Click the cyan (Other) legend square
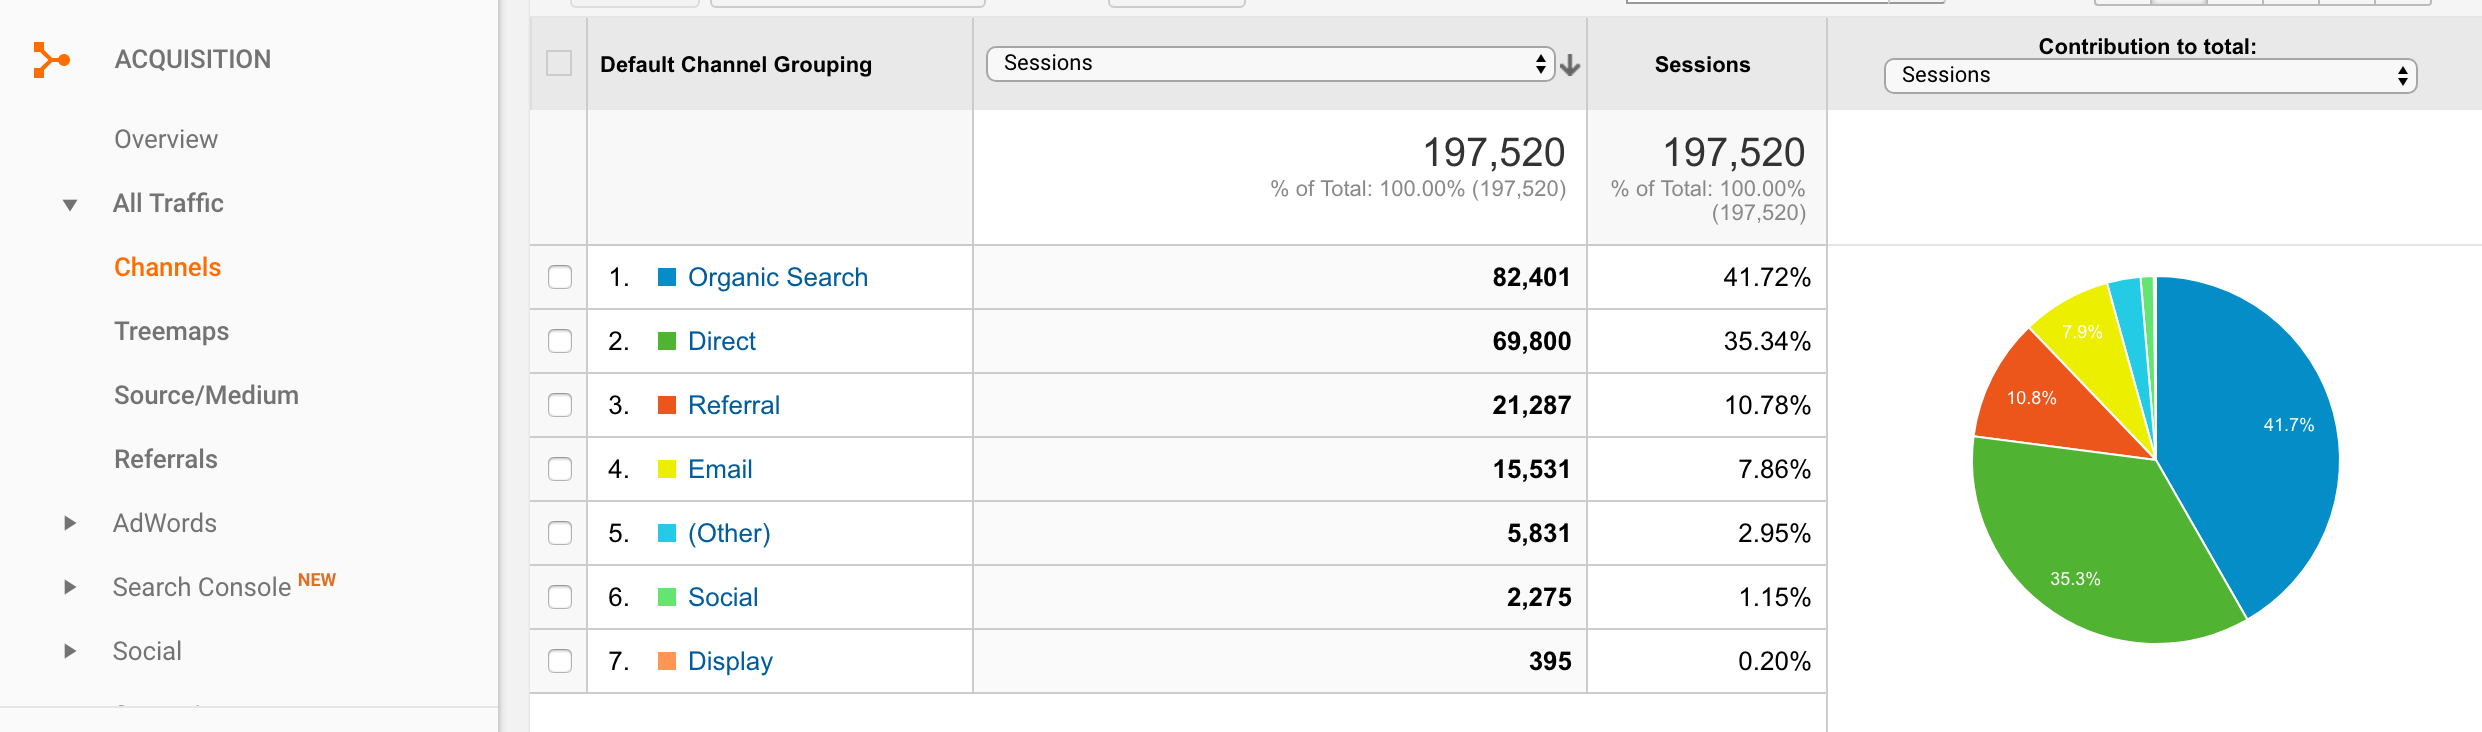Screen dimensions: 2482x732 667,533
